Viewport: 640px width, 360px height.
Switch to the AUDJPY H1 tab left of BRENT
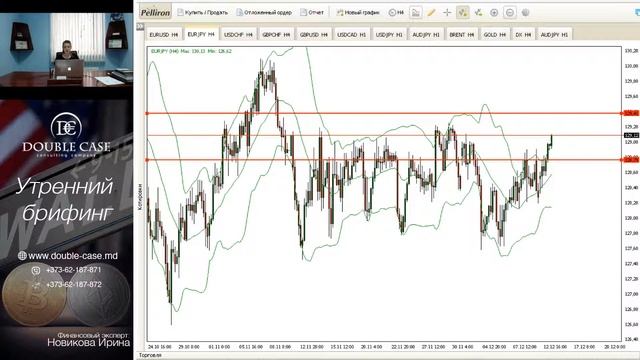coord(426,35)
